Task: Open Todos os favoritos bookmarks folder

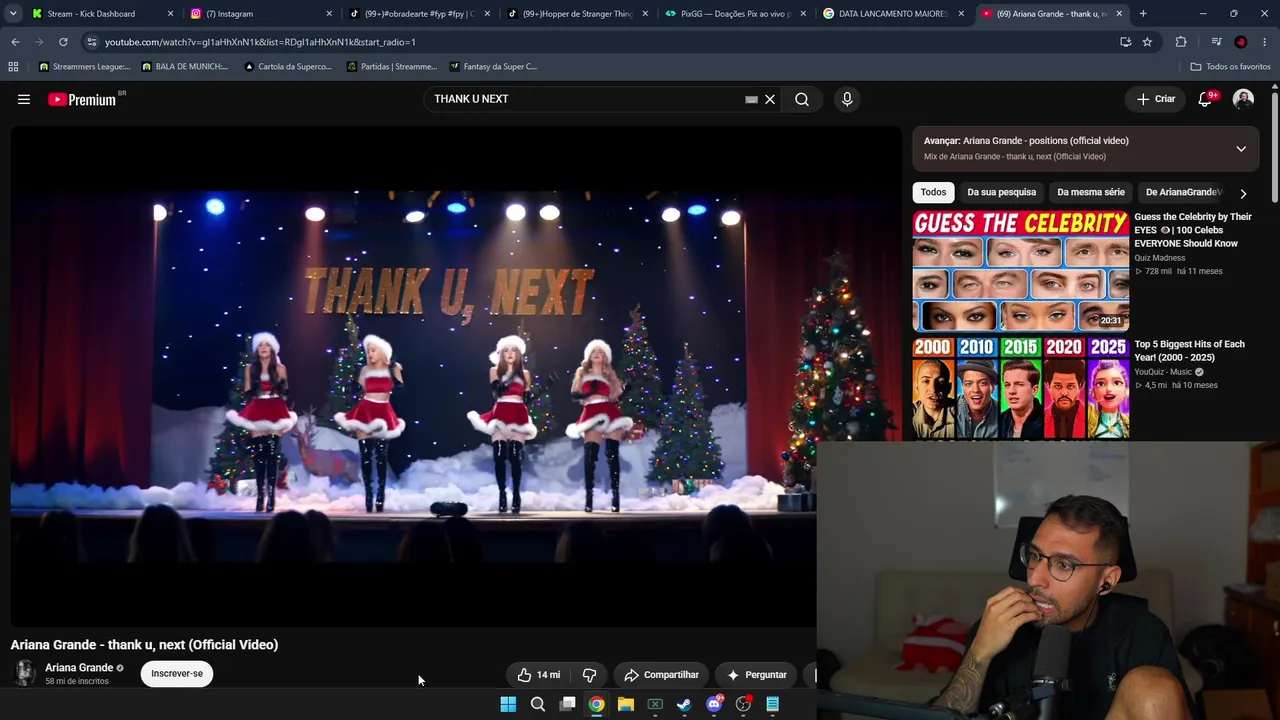Action: point(1230,67)
